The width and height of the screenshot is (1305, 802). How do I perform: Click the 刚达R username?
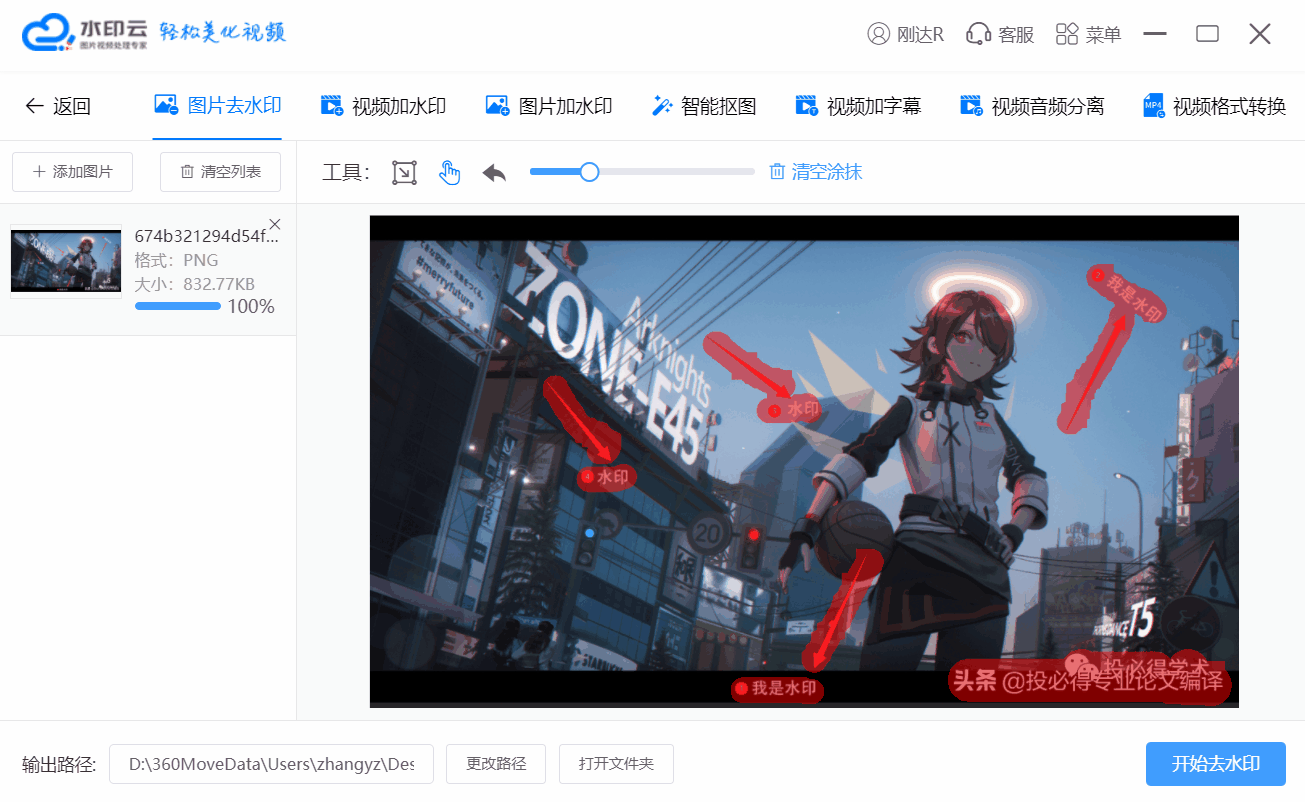(920, 35)
